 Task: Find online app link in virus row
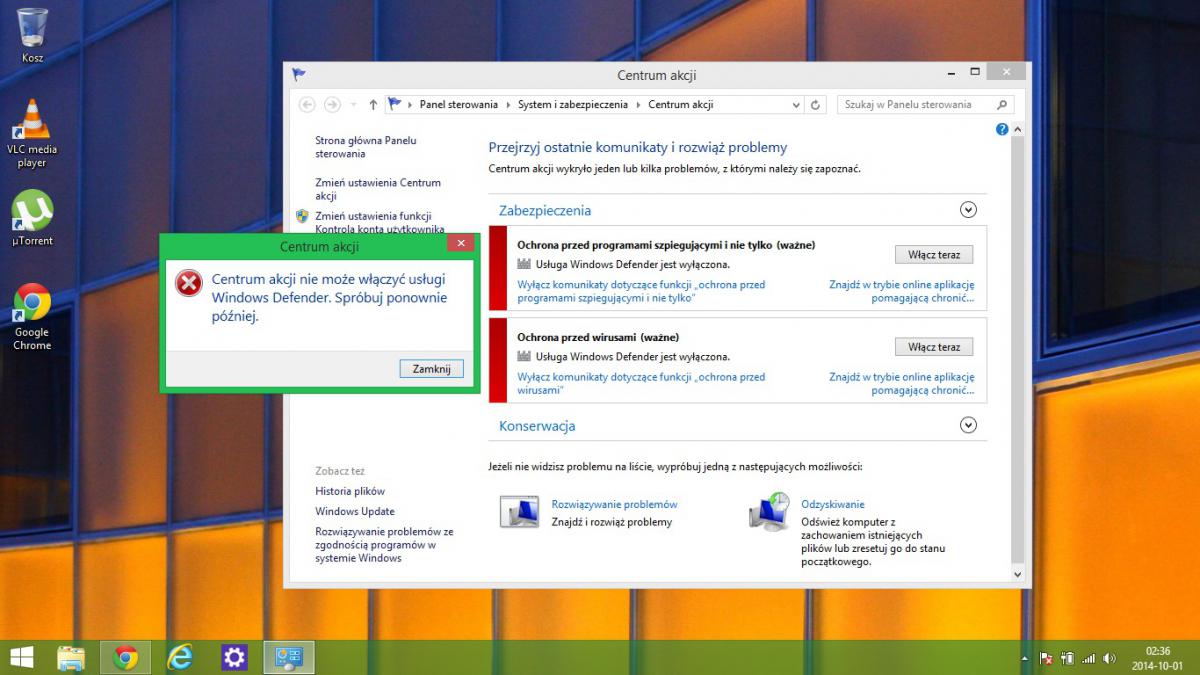point(902,383)
